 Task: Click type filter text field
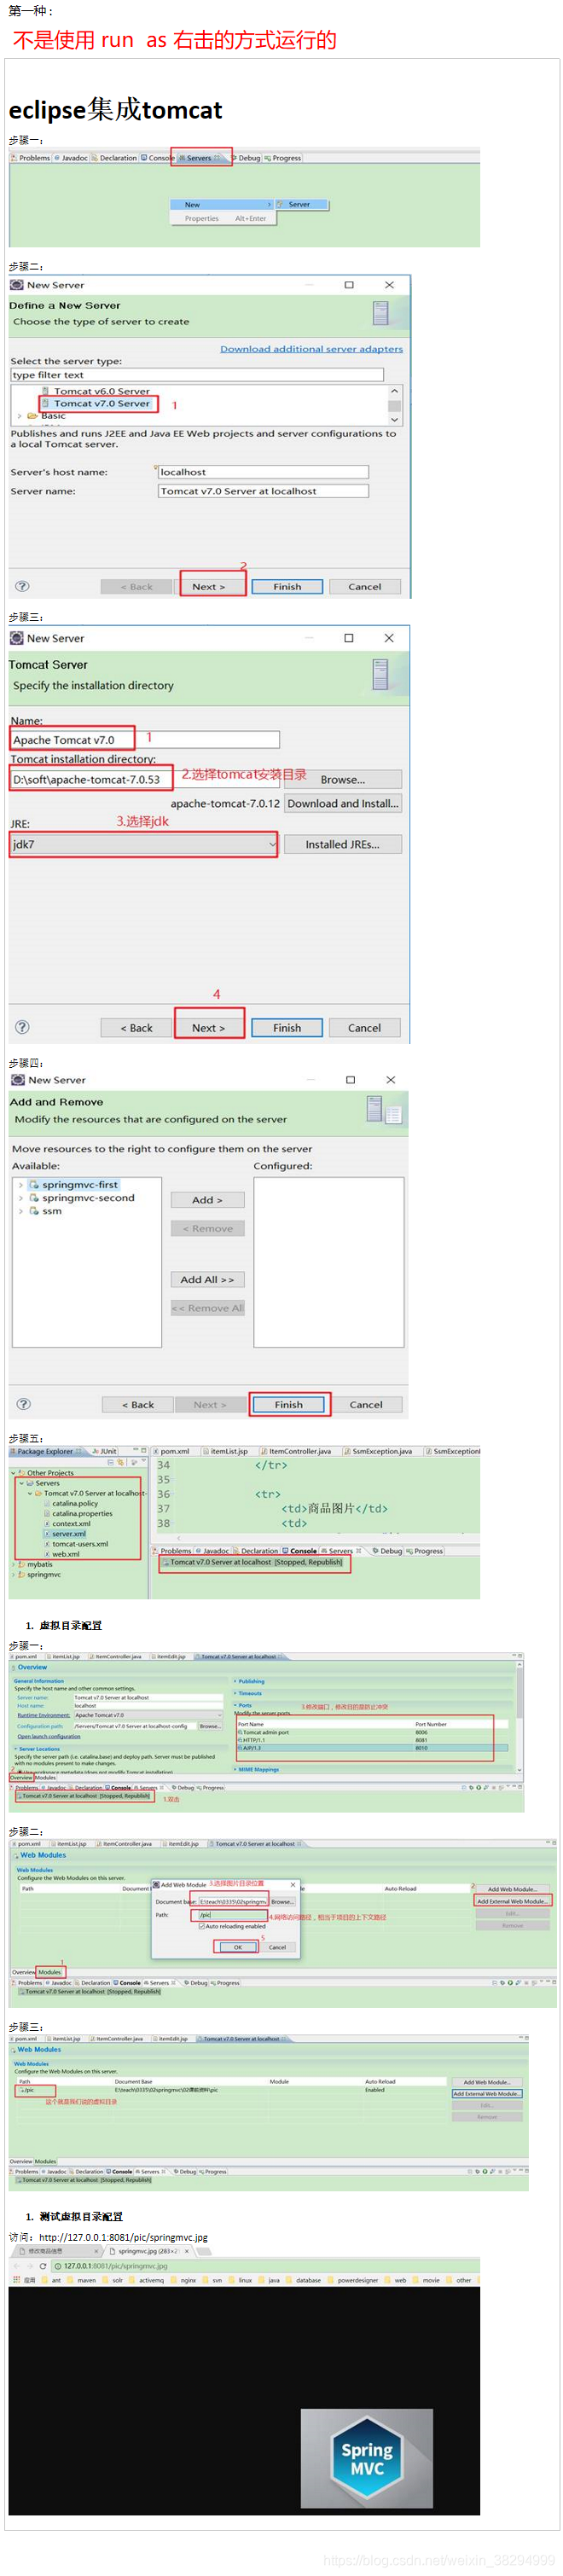click(x=197, y=375)
